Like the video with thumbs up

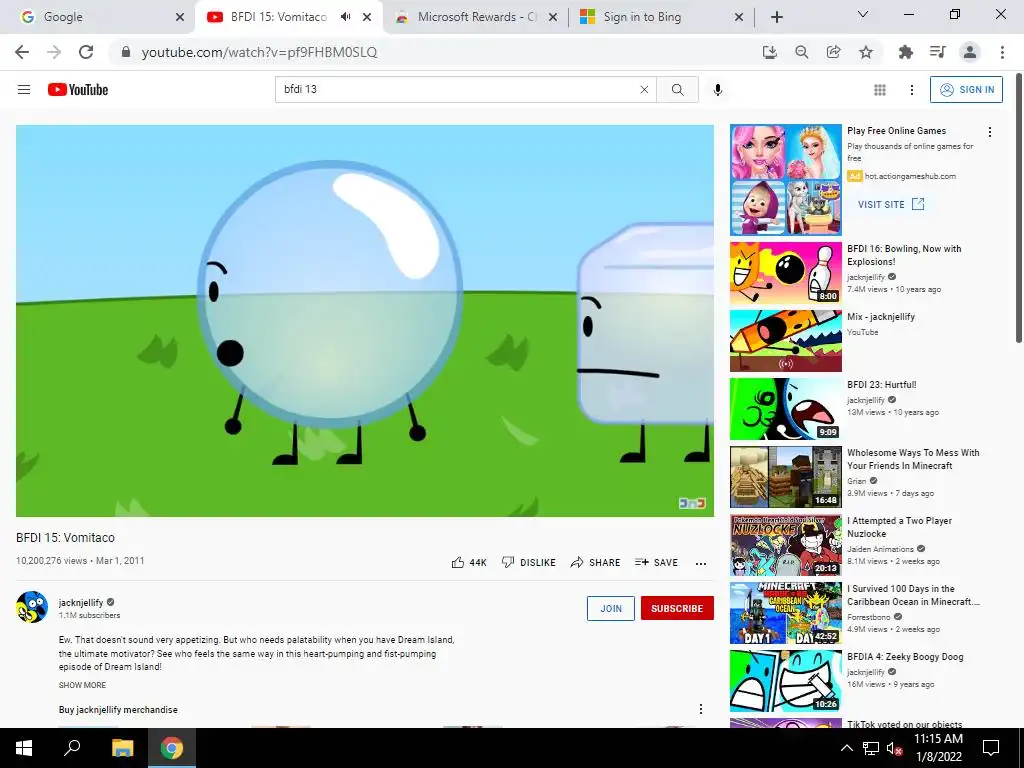click(x=469, y=562)
